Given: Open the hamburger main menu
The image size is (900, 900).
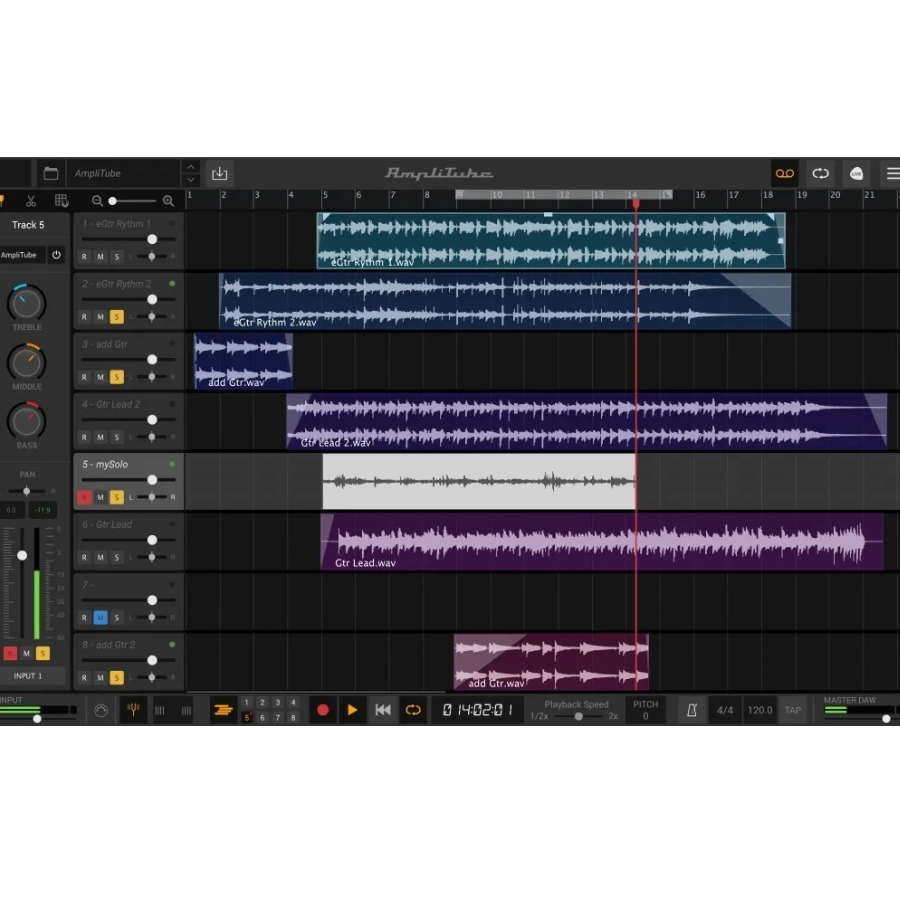Looking at the screenshot, I should (891, 173).
